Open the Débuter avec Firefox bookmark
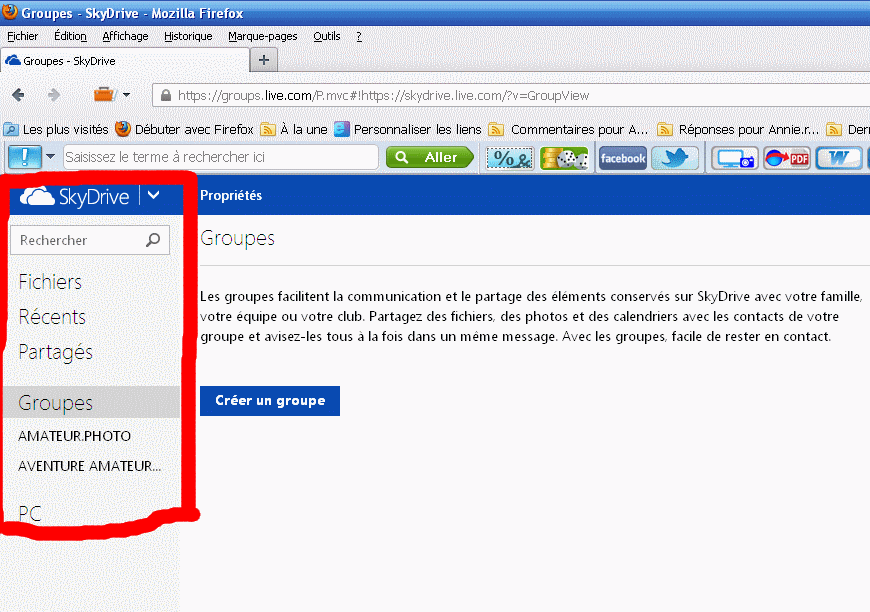 pos(184,129)
